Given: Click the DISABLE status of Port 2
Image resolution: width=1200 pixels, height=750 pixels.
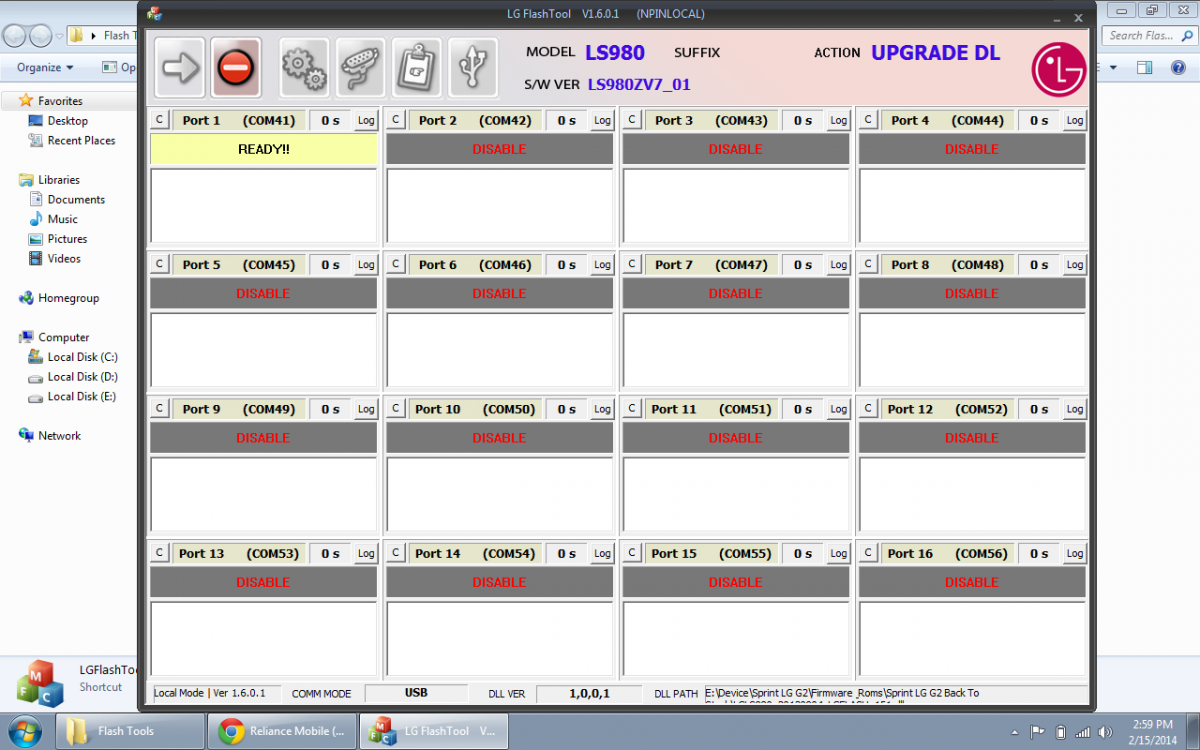Looking at the screenshot, I should (x=499, y=149).
